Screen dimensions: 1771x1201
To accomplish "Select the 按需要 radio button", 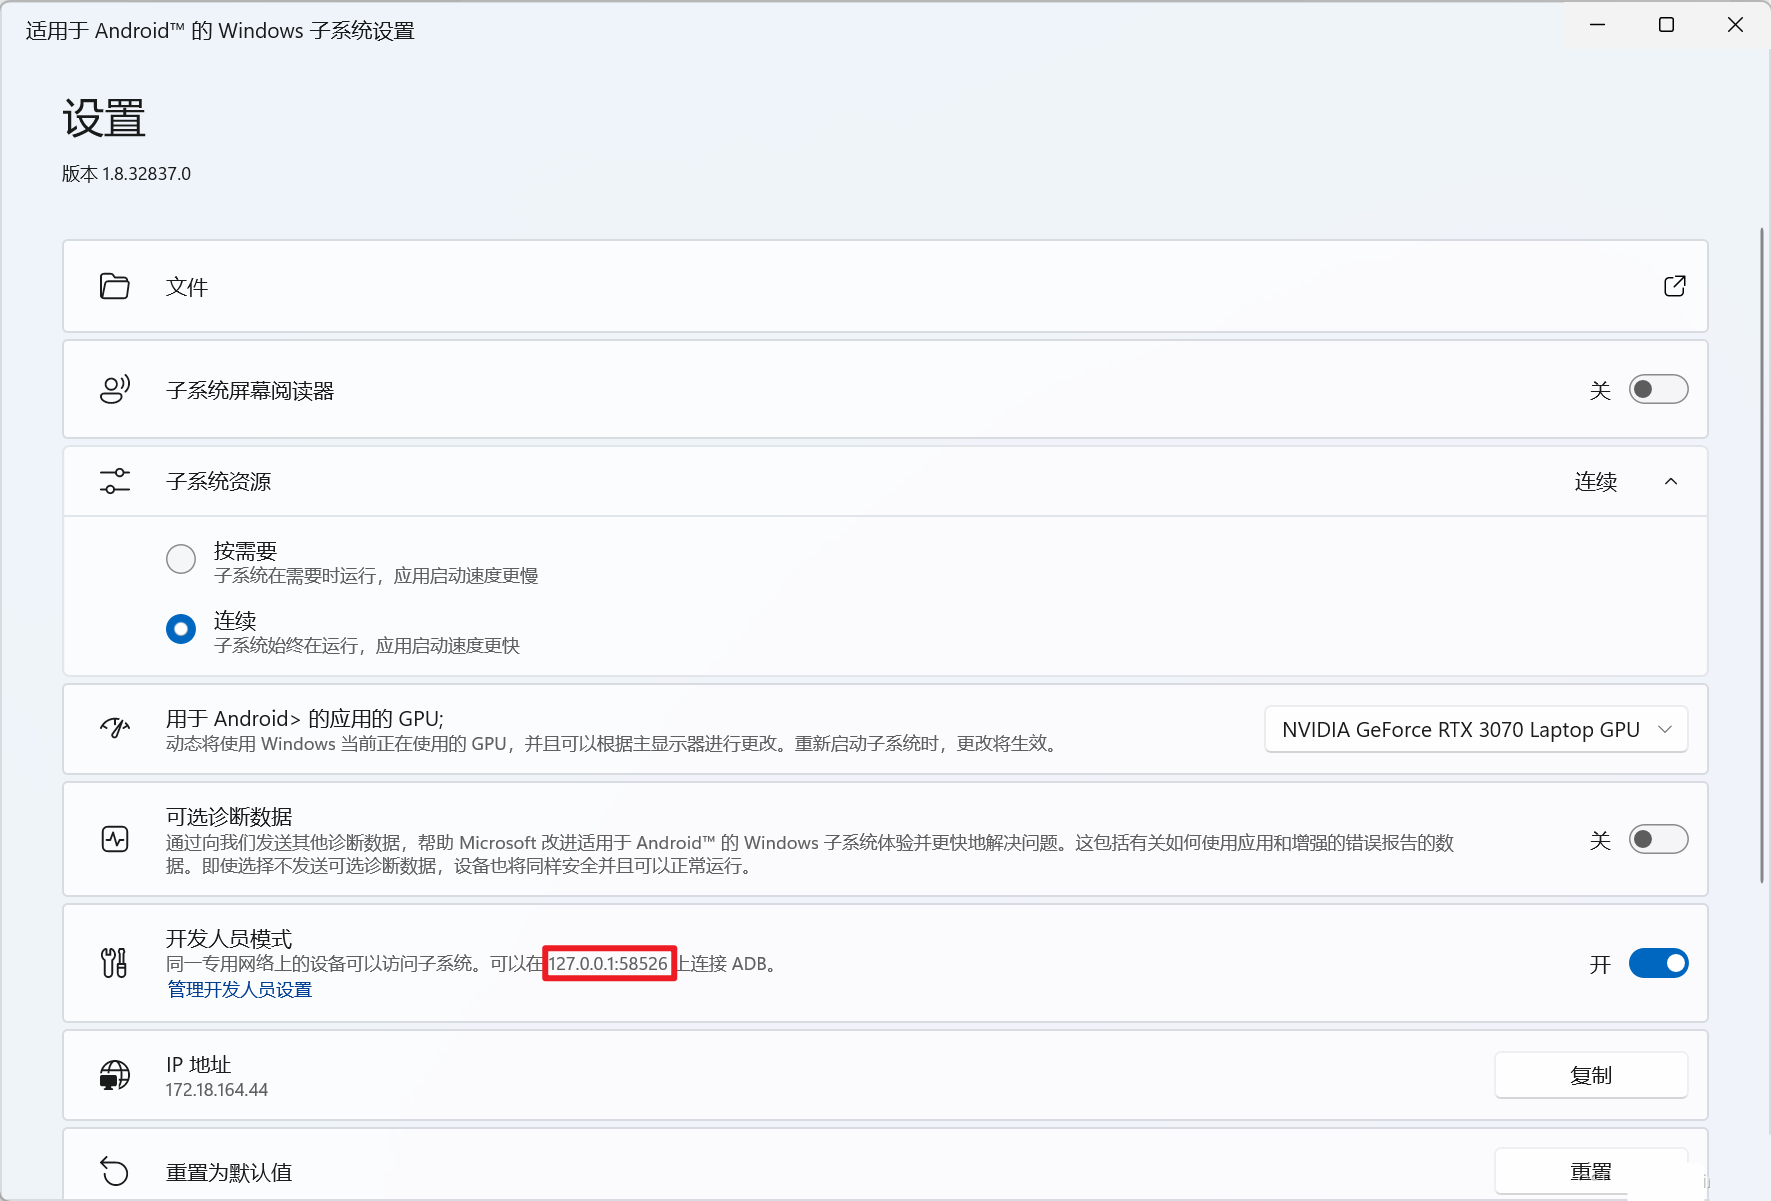I will 181,559.
